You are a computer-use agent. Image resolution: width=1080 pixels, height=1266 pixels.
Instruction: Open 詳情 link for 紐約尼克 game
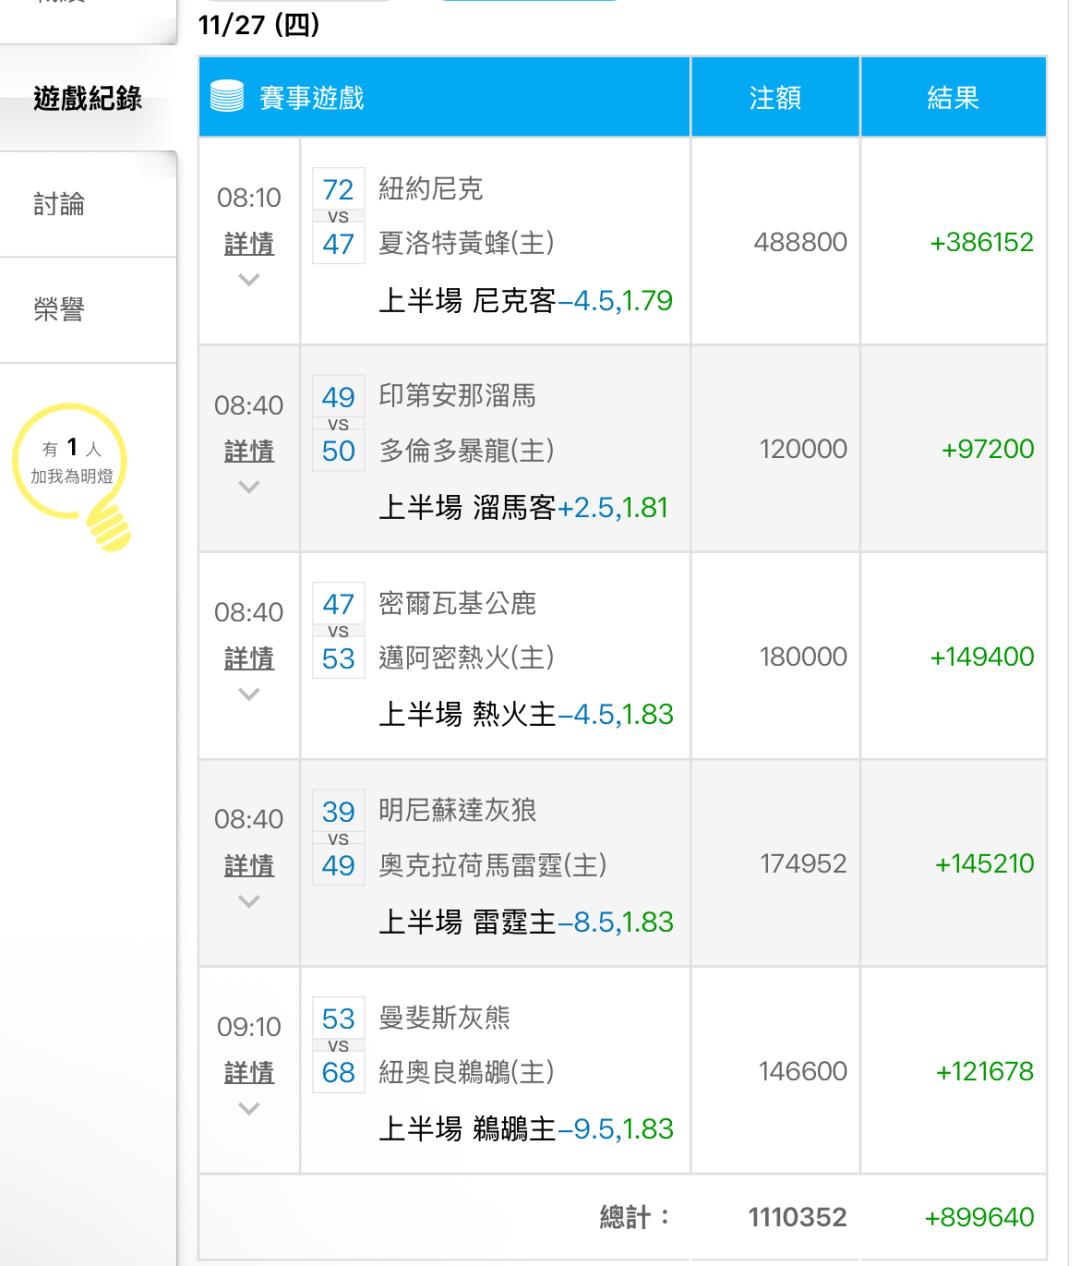(x=249, y=244)
